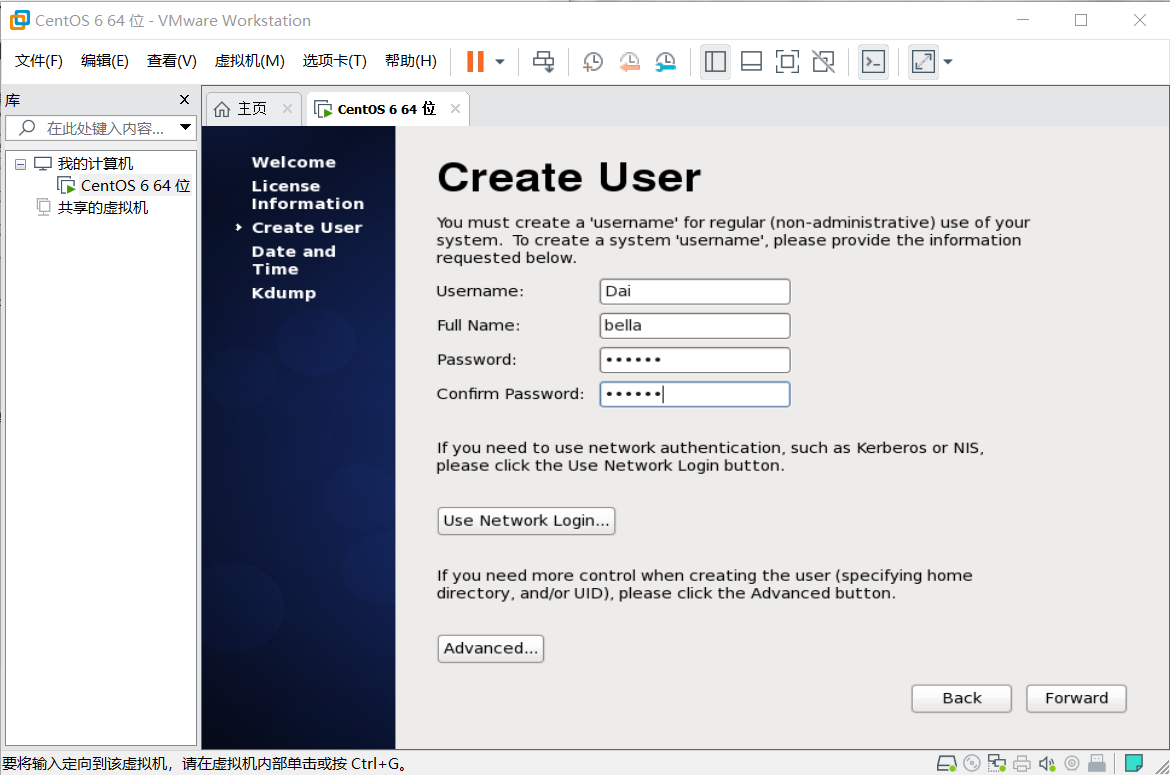
Task: Click the teal message log icon
Action: pos(1133,763)
